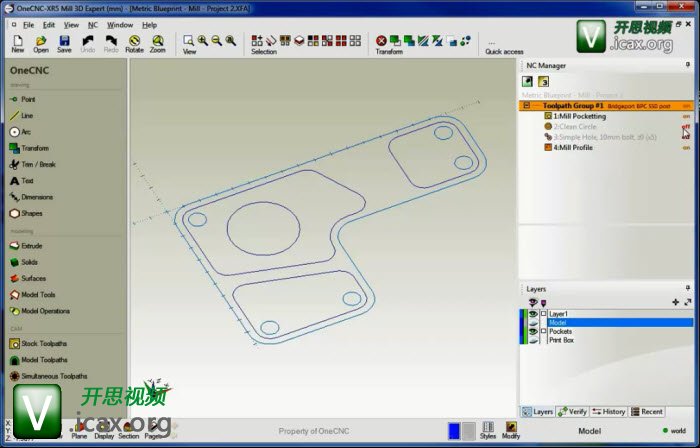Image resolution: width=700 pixels, height=448 pixels.
Task: Switch to the Recent tab
Action: coord(646,411)
